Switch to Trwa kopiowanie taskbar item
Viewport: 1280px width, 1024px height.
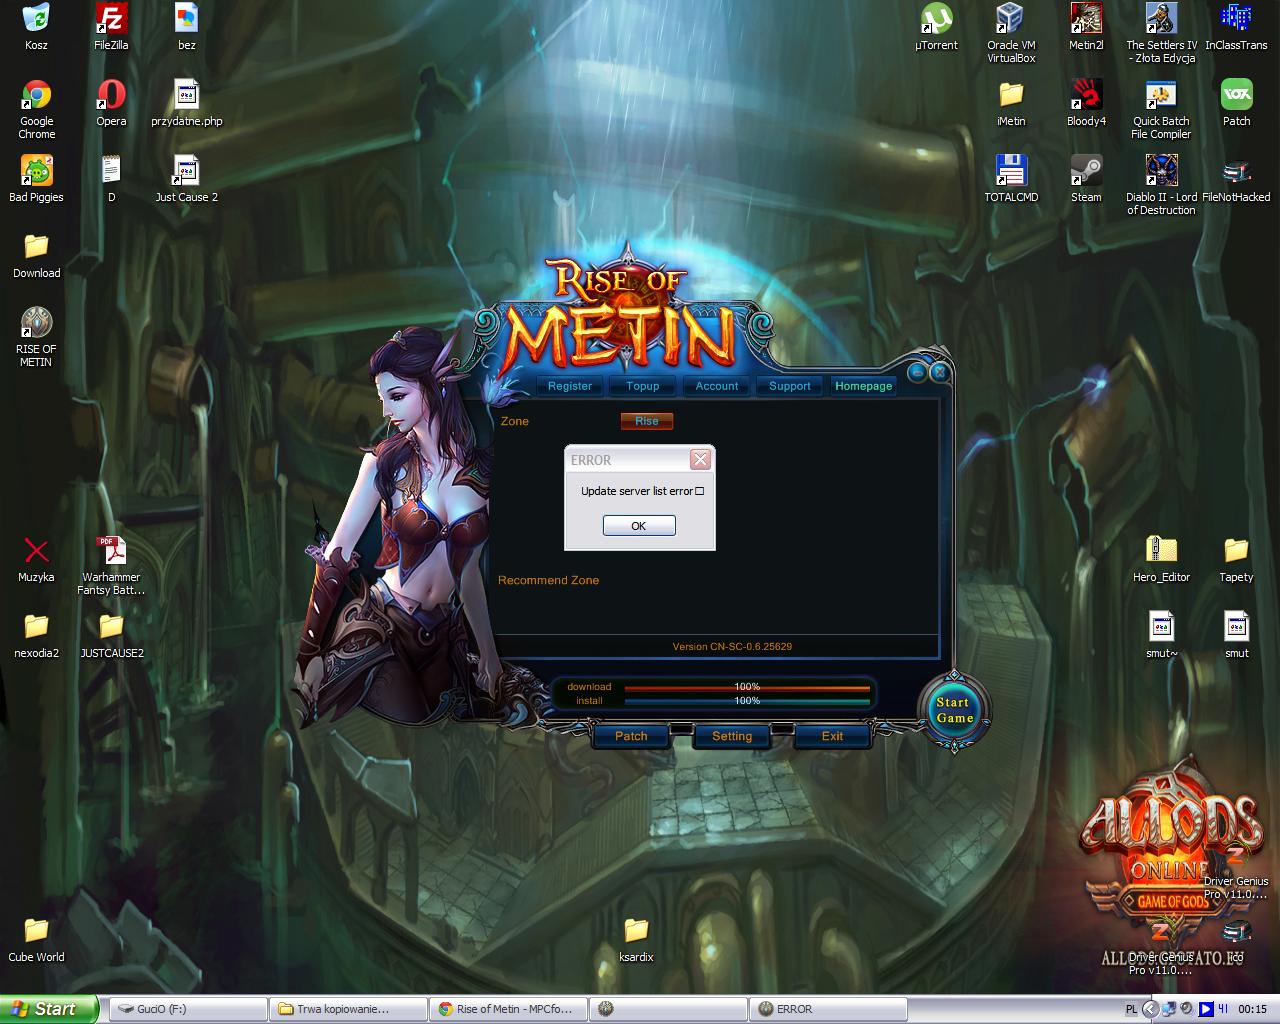pos(347,1009)
